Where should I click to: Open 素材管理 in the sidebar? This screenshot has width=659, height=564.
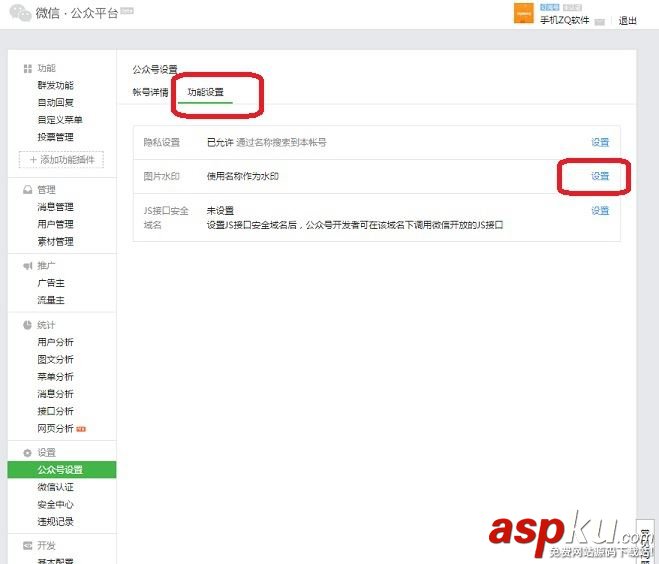pyautogui.click(x=55, y=241)
